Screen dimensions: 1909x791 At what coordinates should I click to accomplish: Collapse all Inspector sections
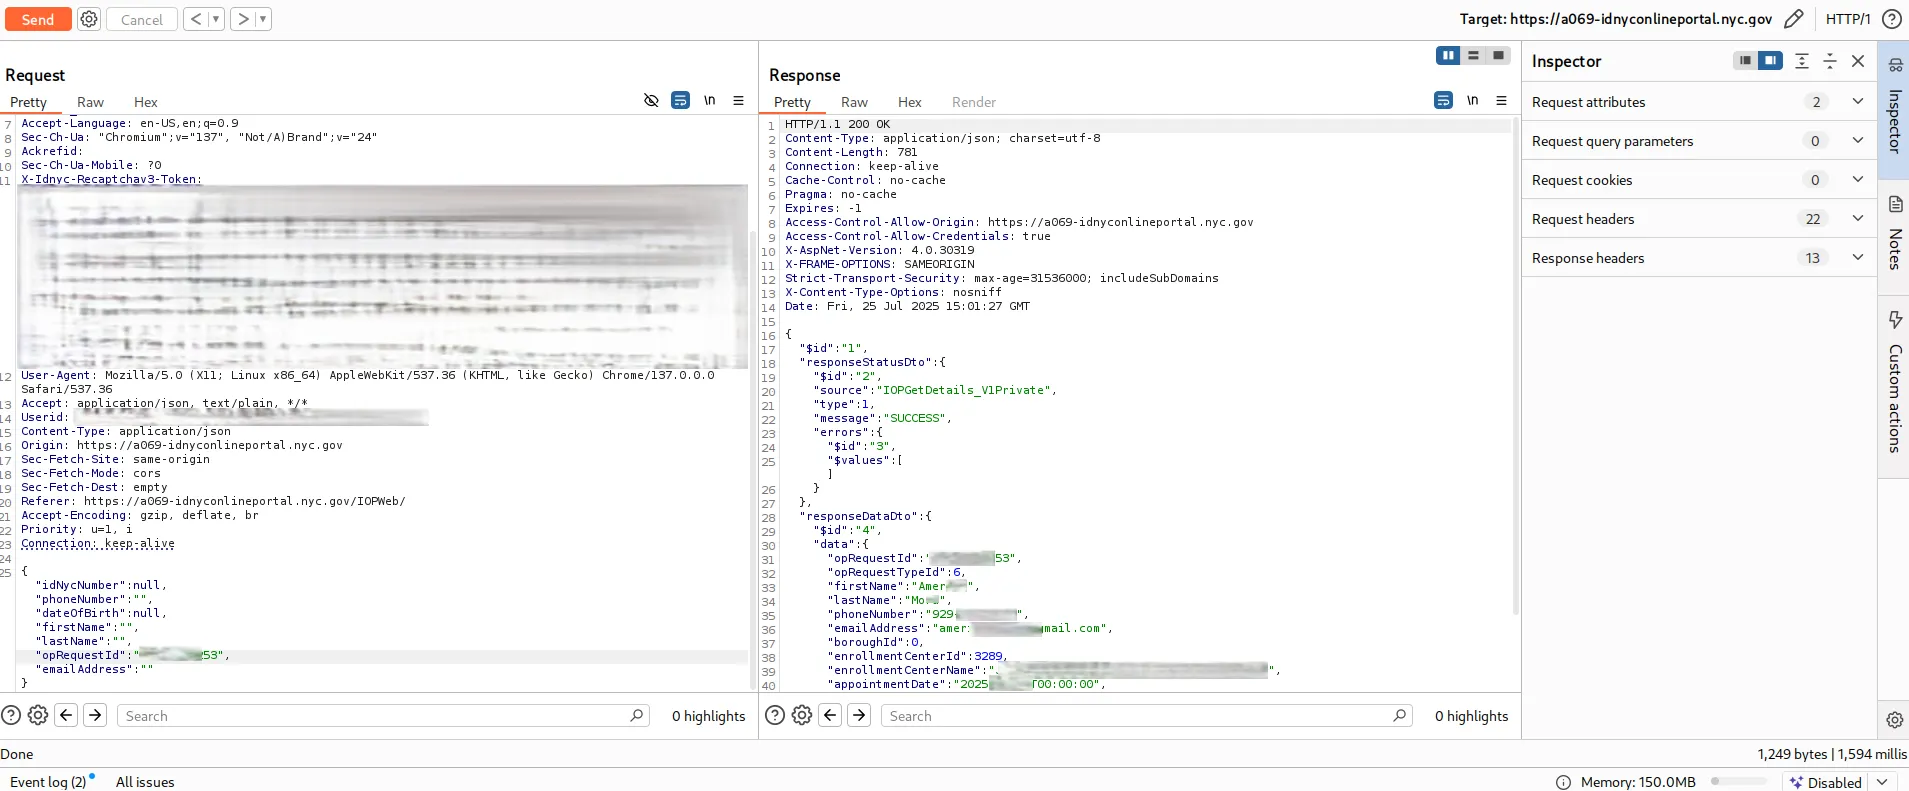pos(1830,61)
